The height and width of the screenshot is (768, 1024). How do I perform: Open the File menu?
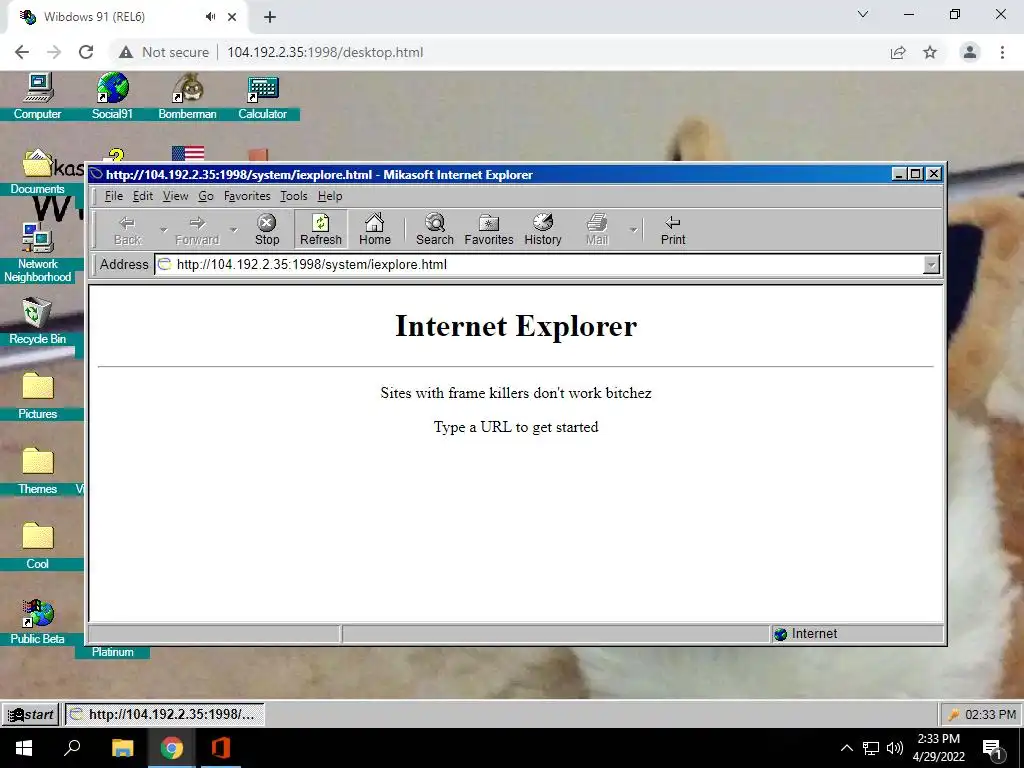114,196
